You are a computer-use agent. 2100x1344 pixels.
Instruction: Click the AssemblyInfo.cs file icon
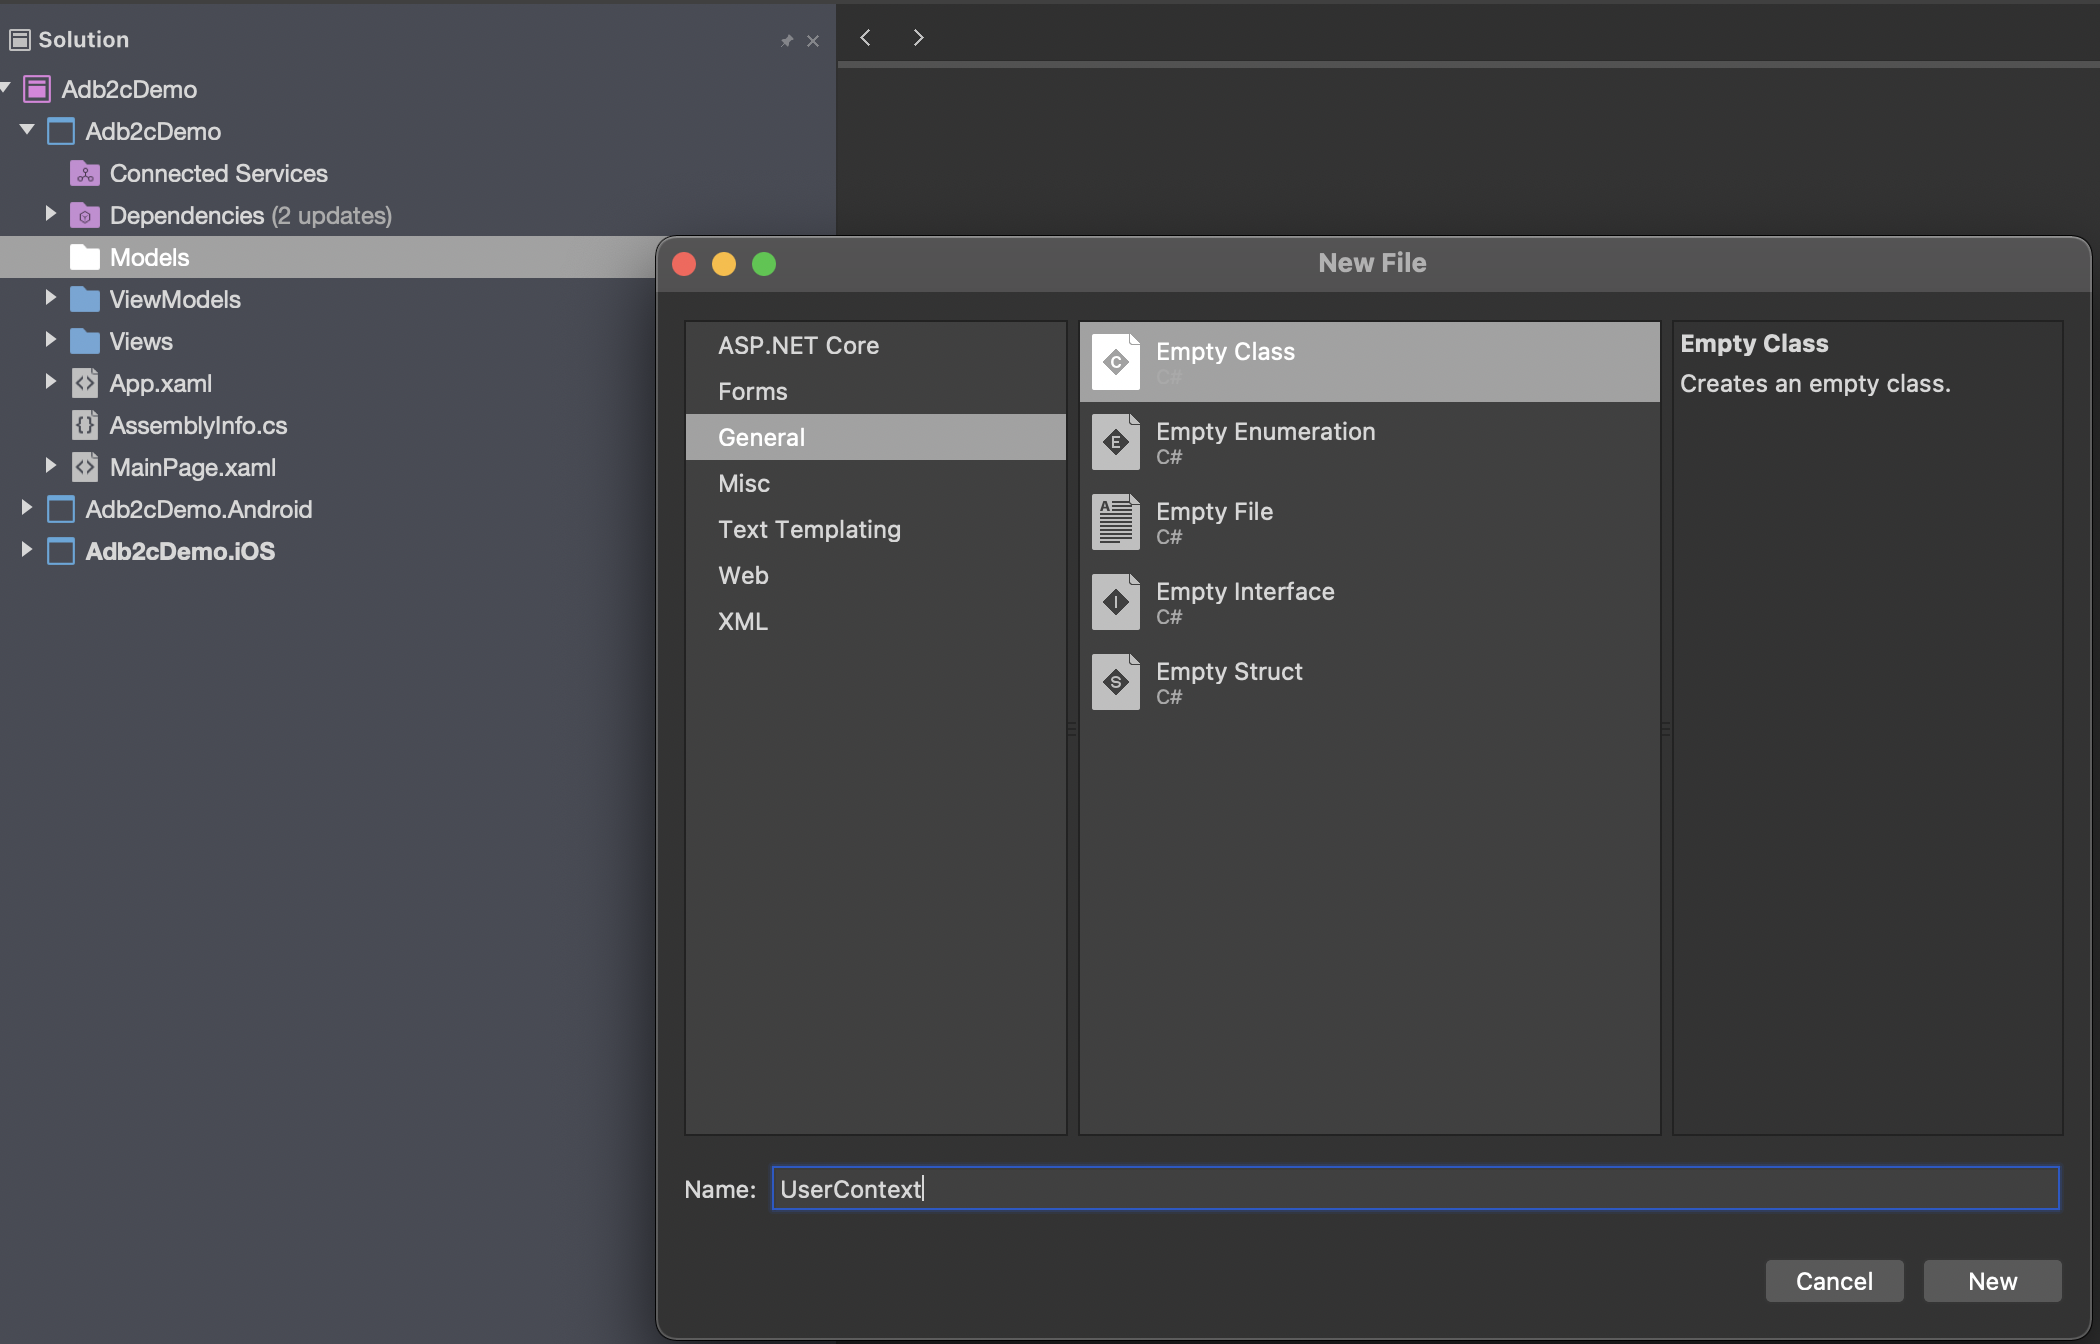[85, 426]
